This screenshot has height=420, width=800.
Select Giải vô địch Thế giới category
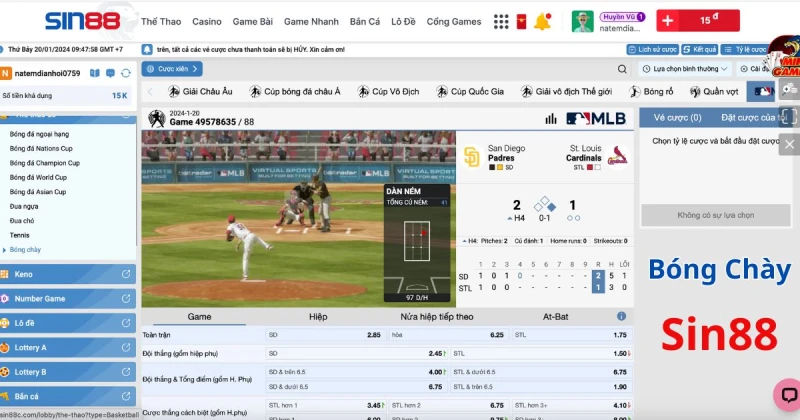566,91
